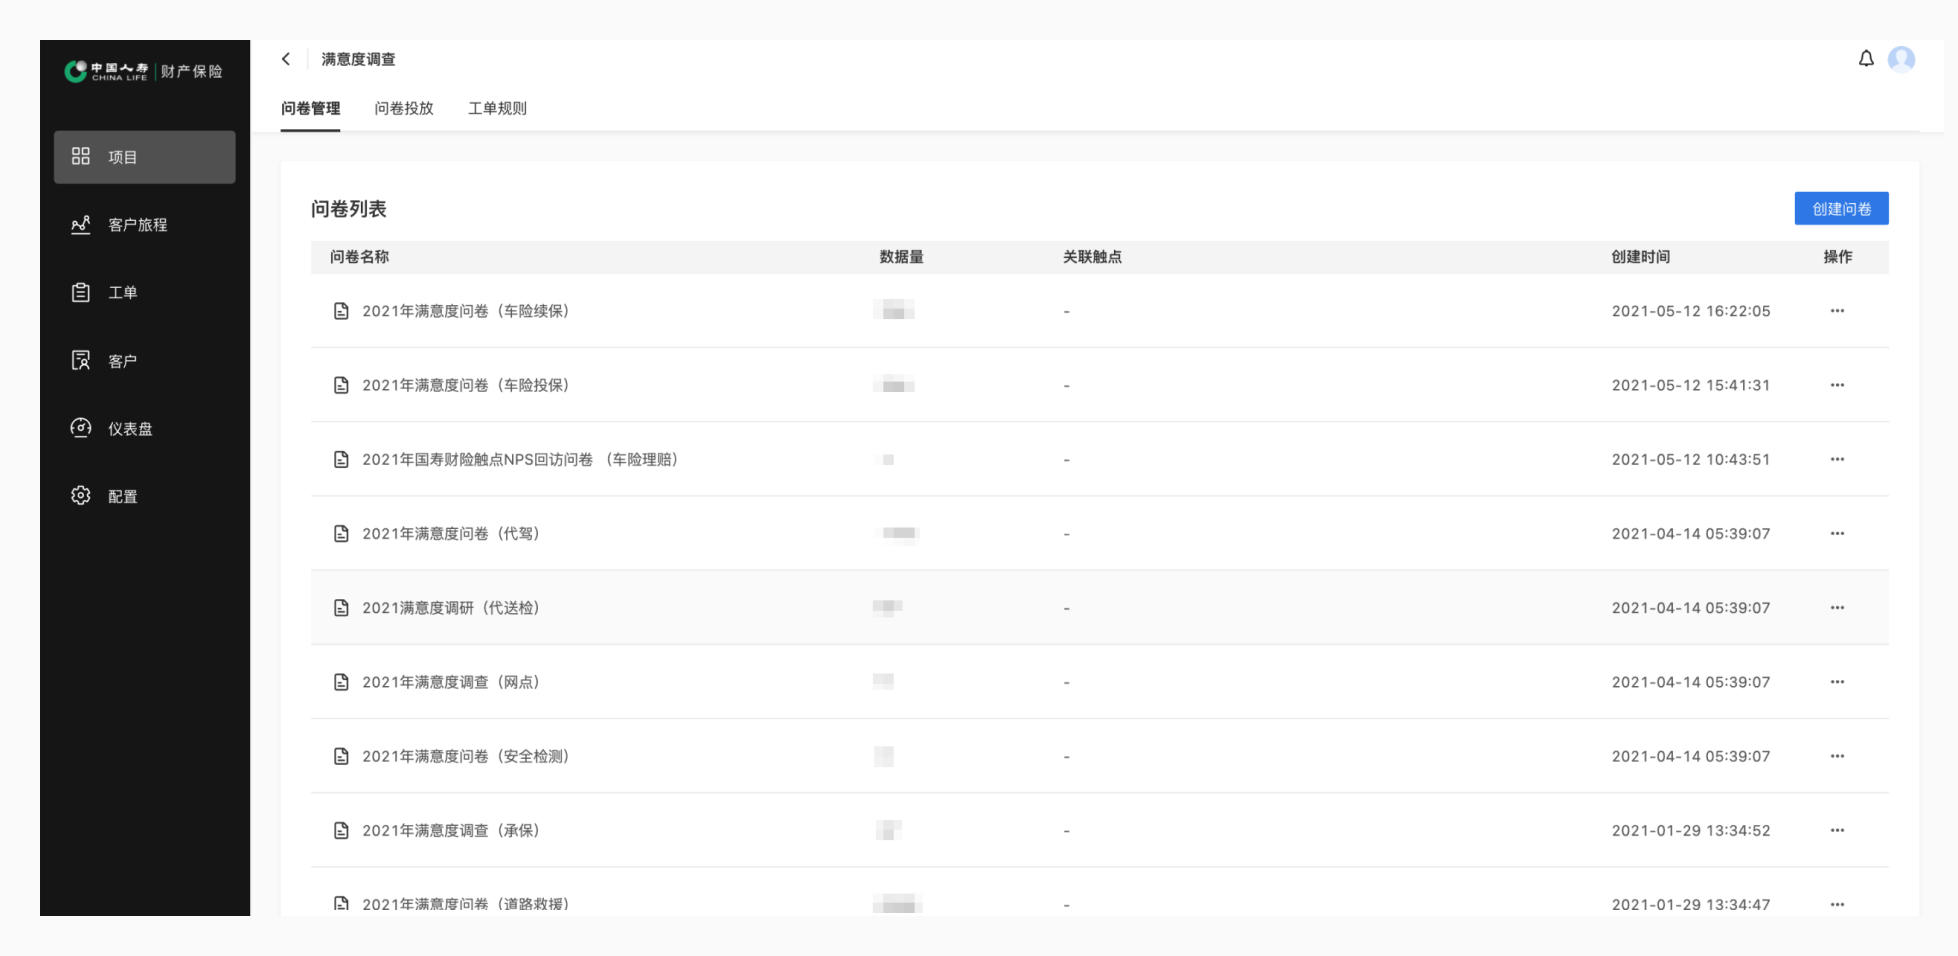1958x956 pixels.
Task: Click the 操作 column header
Action: [1838, 257]
